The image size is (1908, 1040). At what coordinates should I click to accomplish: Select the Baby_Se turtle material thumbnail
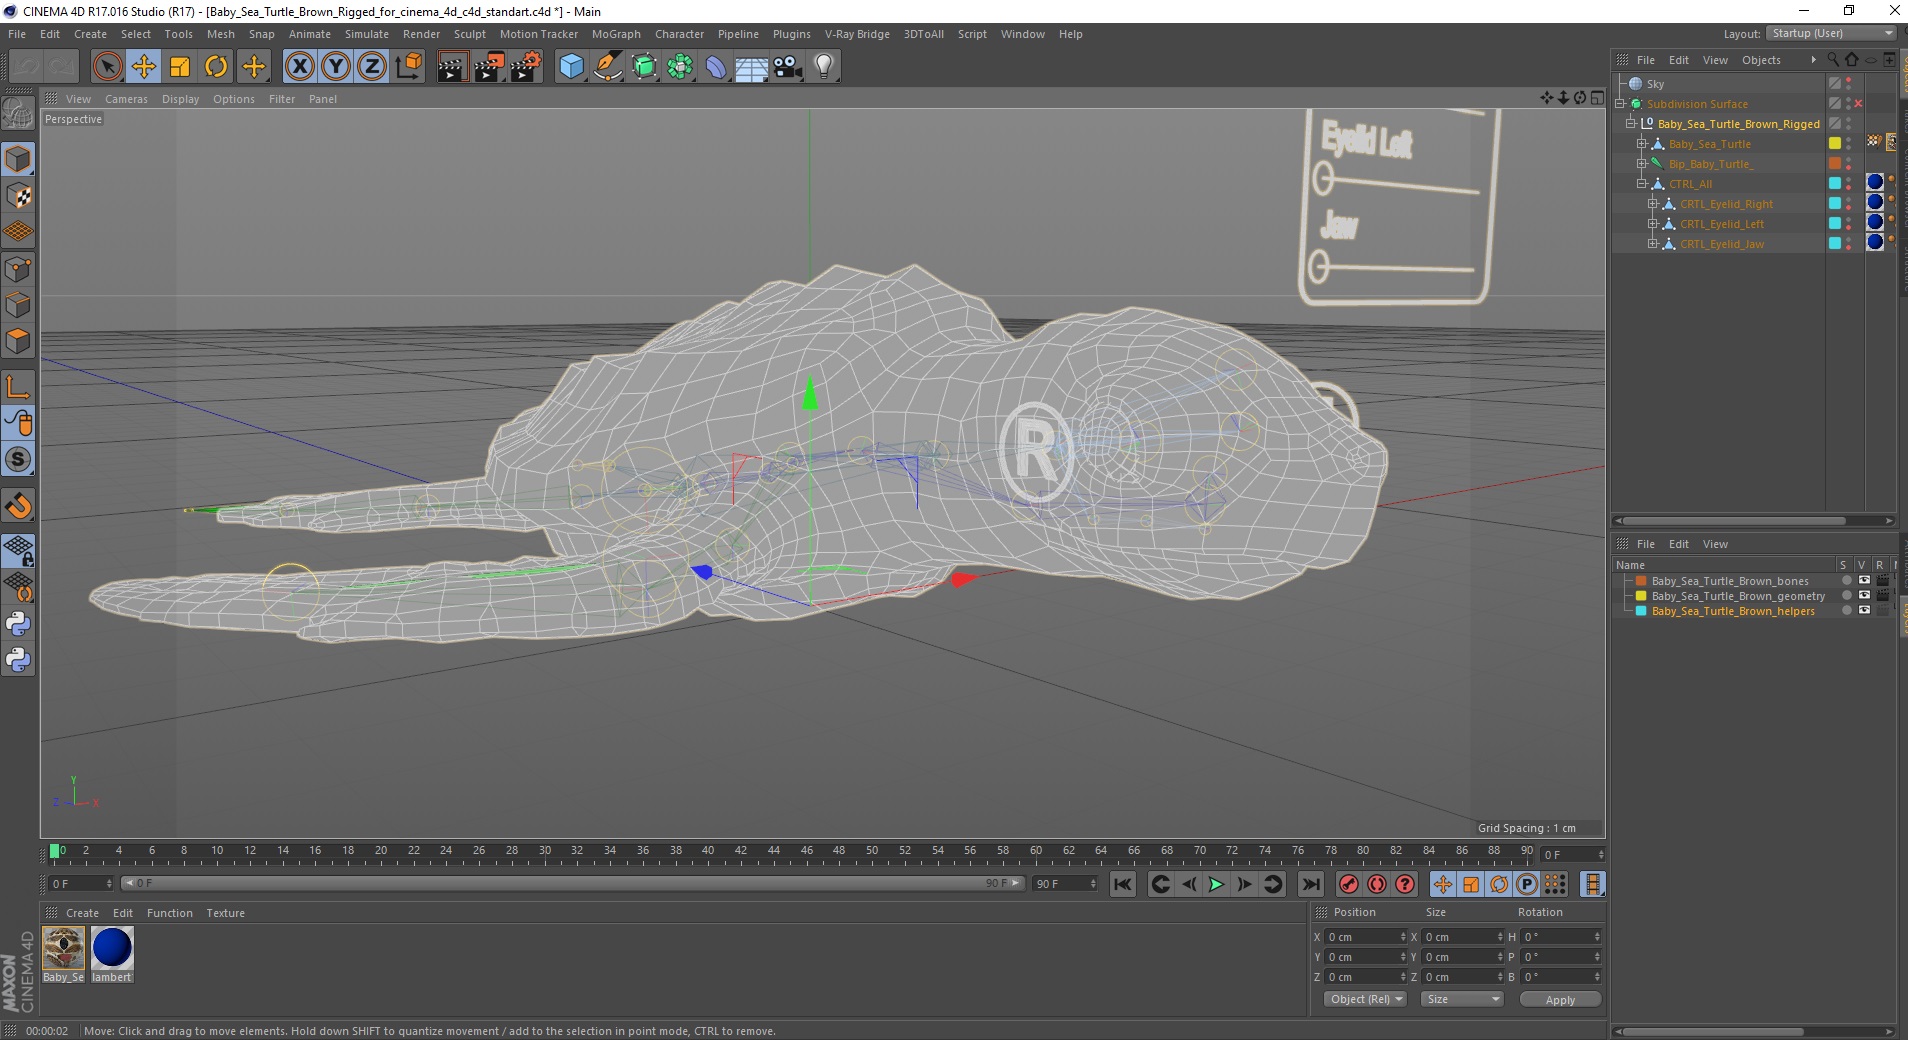click(63, 948)
